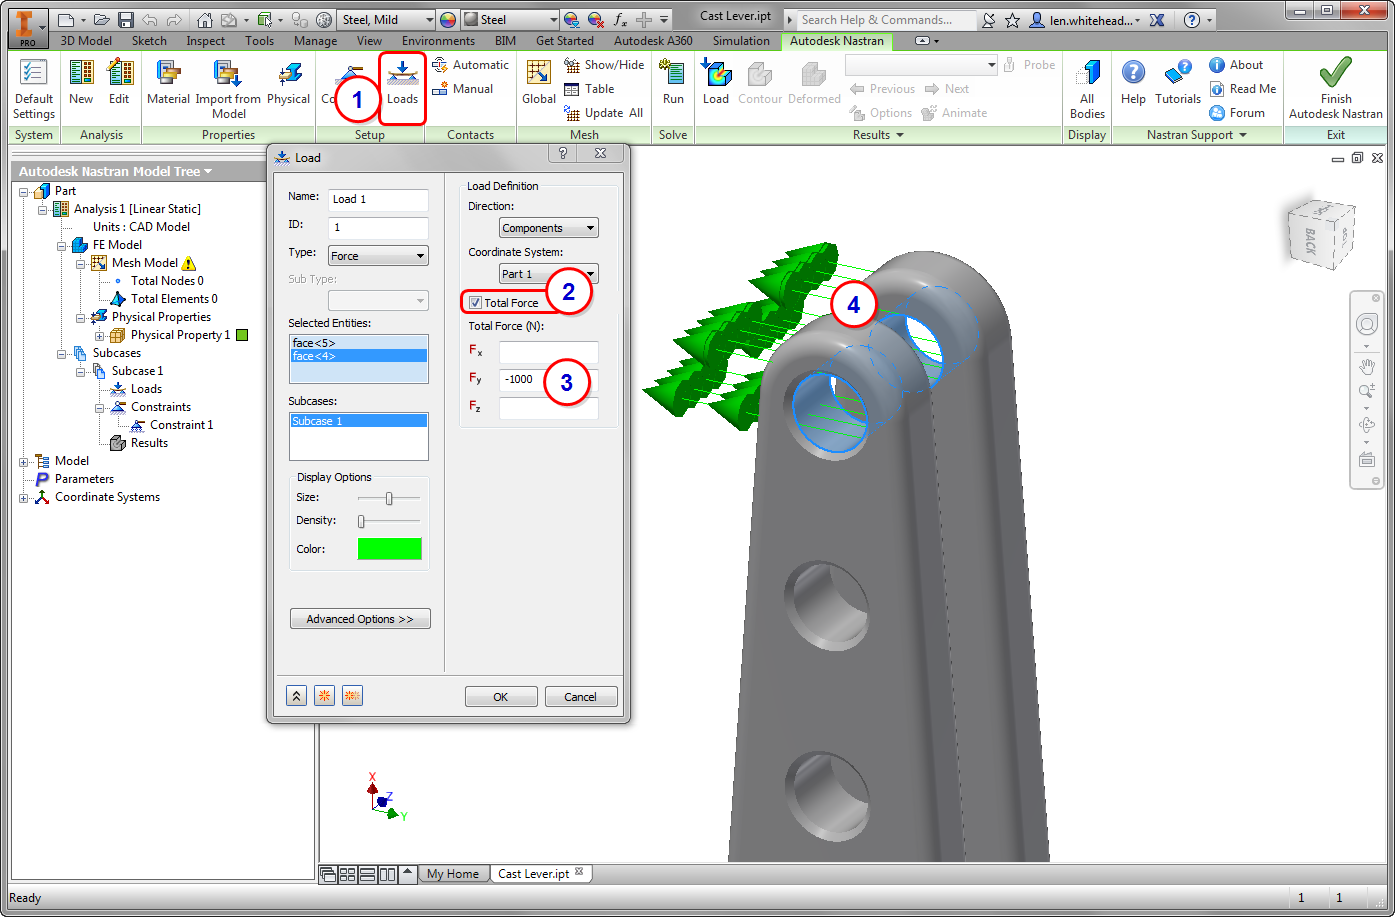Open the Read Me document
The height and width of the screenshot is (917, 1395).
1243,89
